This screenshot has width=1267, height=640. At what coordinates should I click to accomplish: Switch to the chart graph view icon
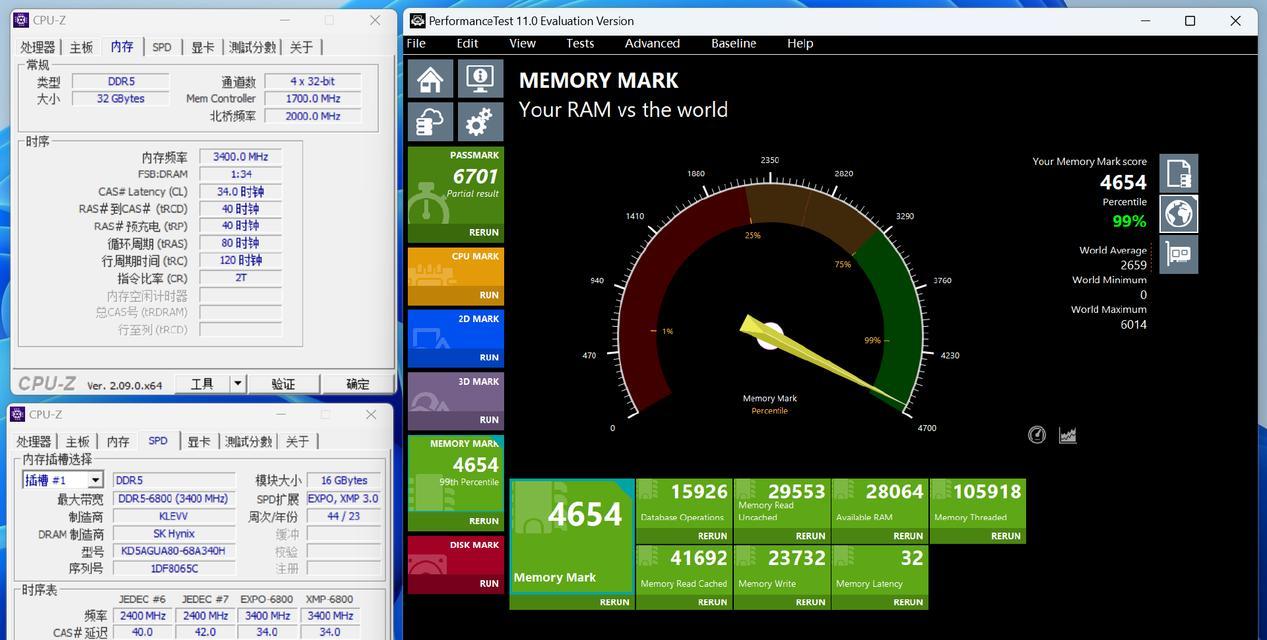1068,435
